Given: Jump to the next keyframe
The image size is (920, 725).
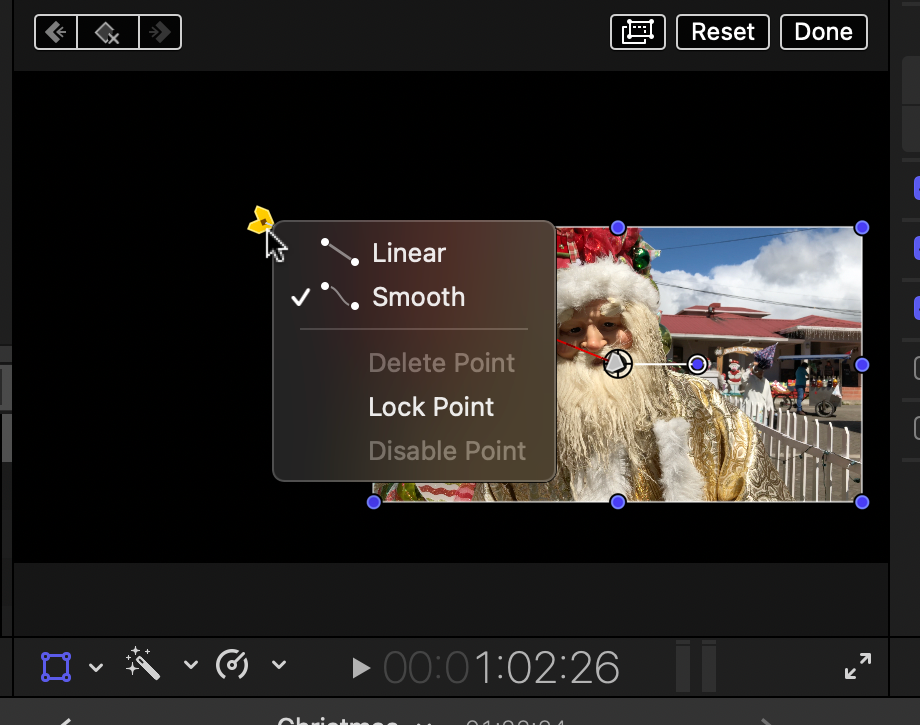Looking at the screenshot, I should [160, 33].
